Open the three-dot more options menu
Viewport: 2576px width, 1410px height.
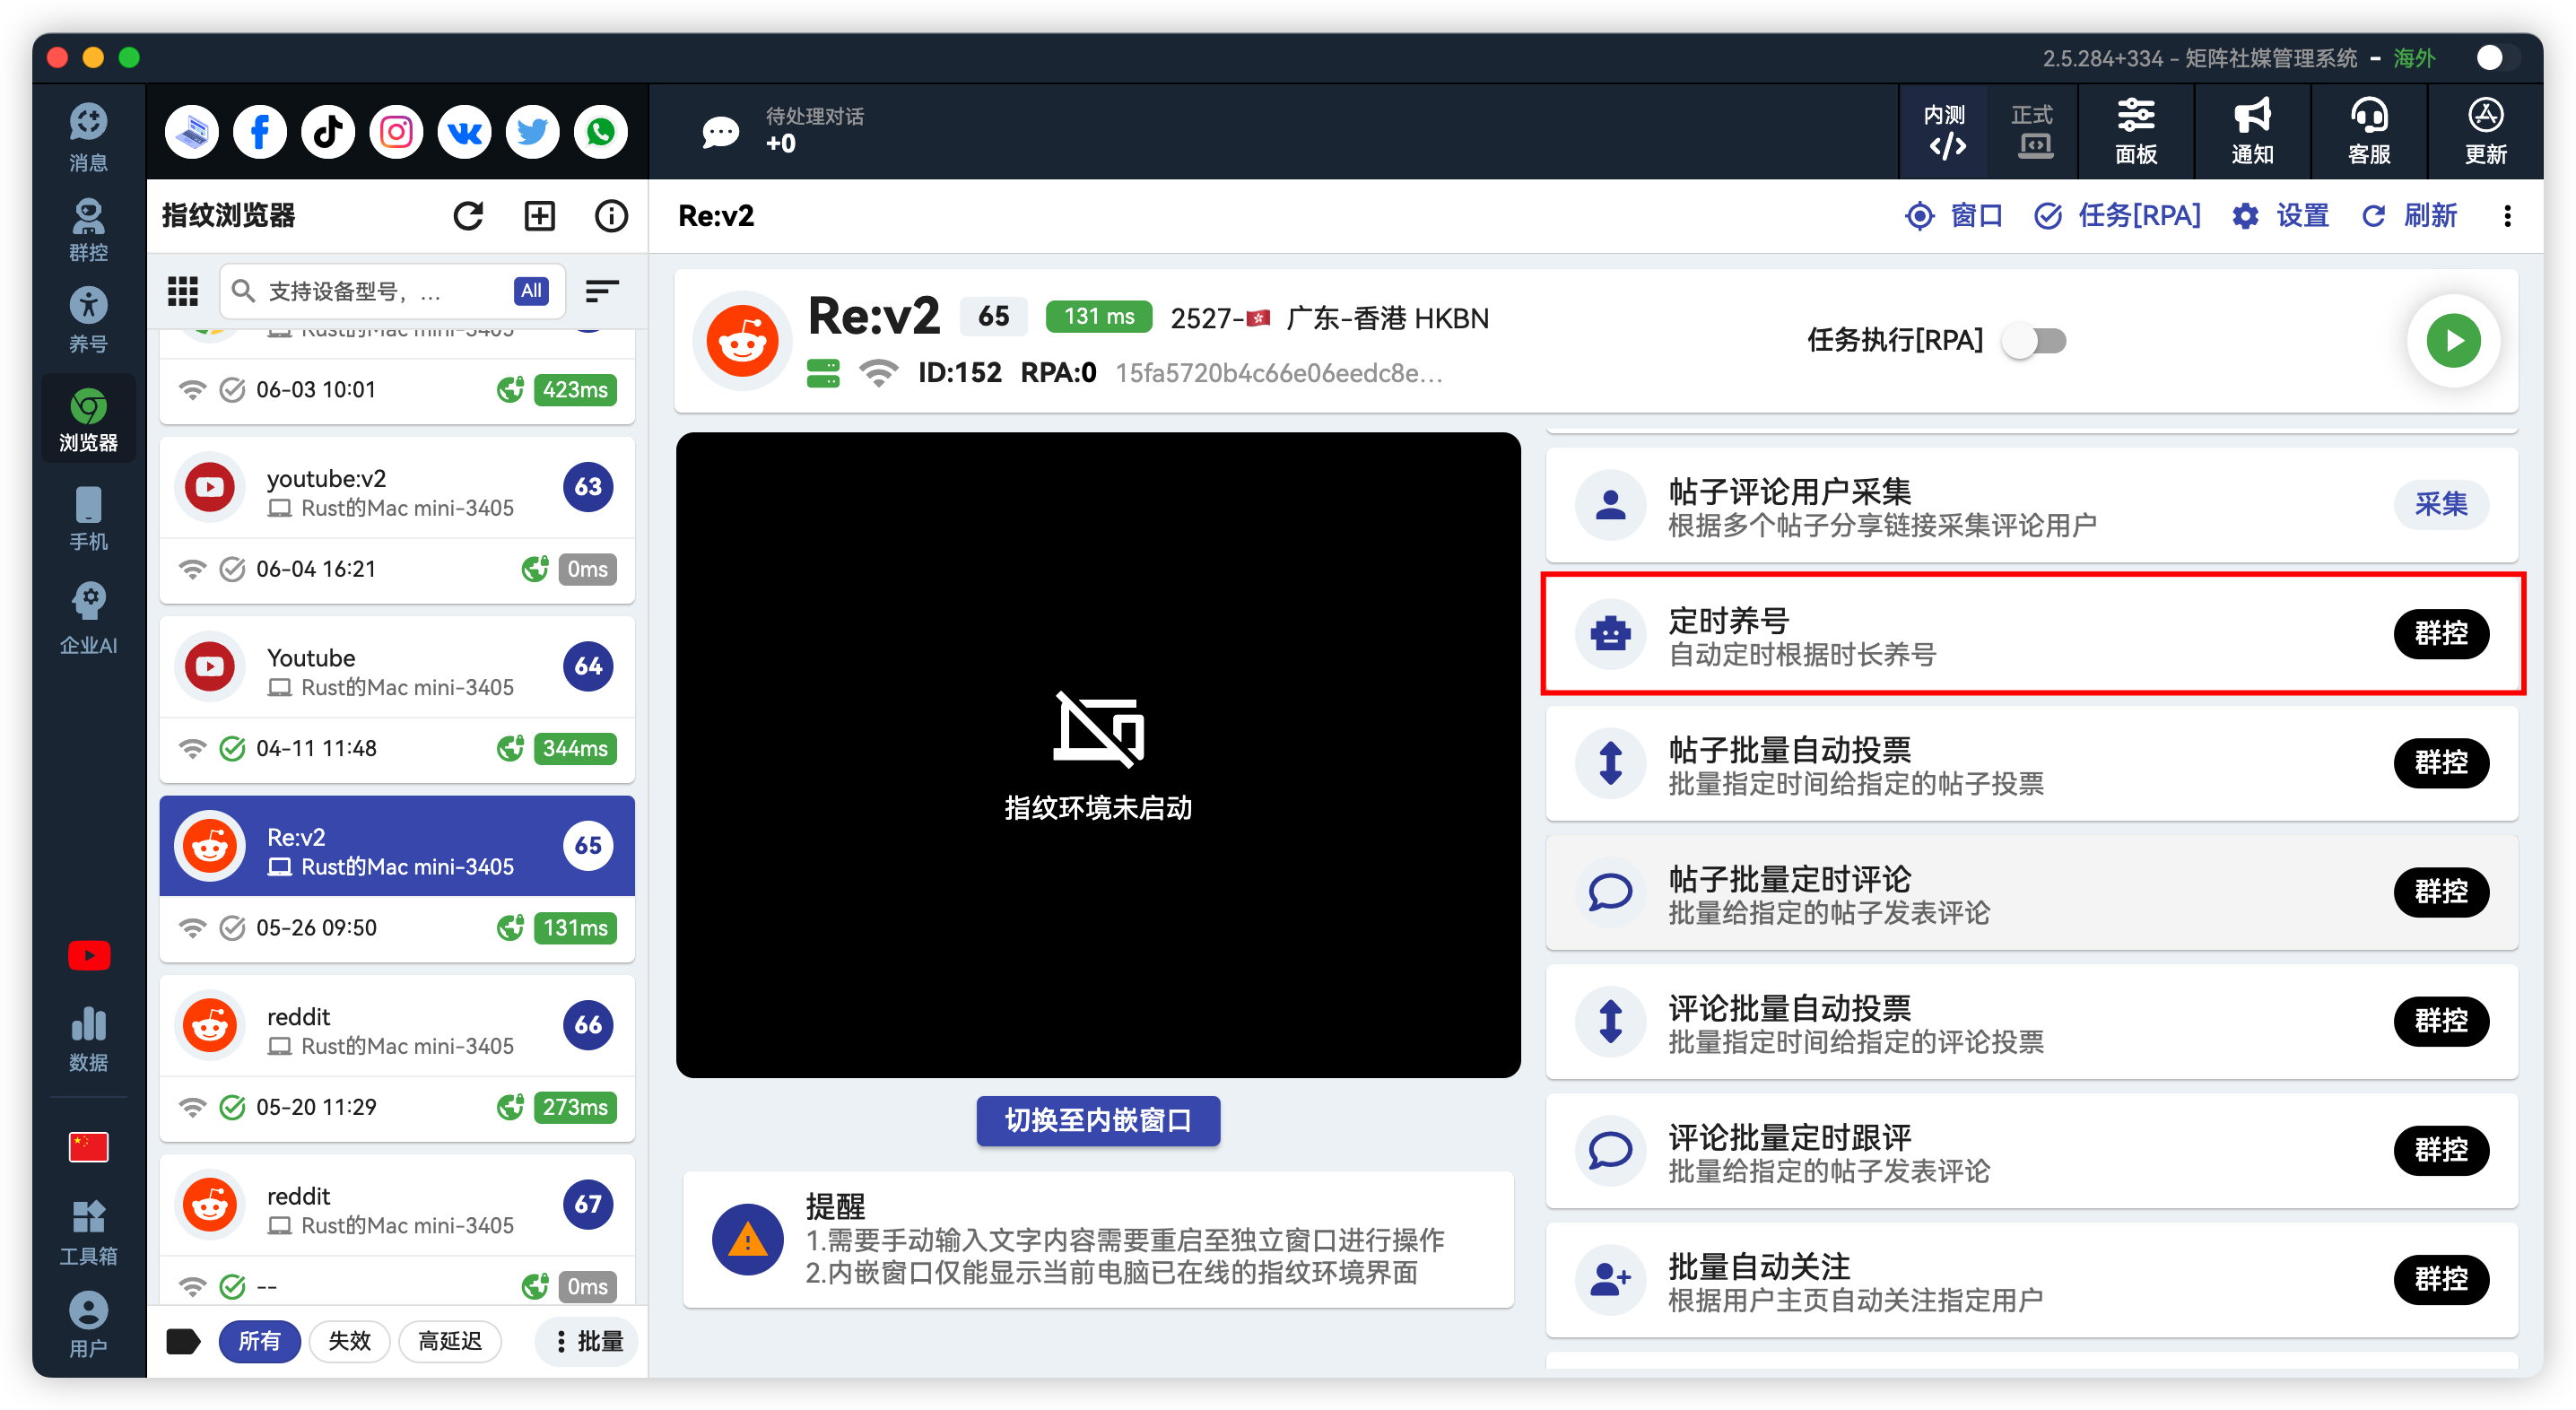2507,216
